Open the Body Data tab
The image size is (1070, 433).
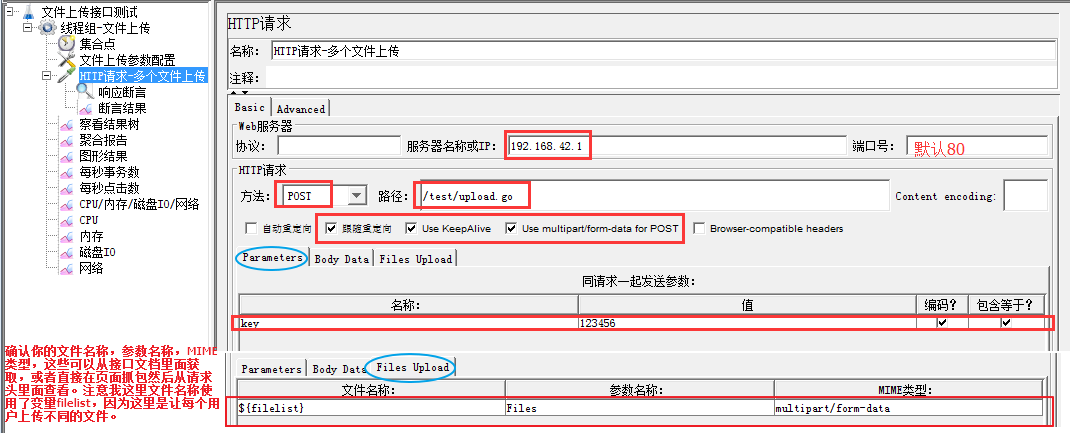pyautogui.click(x=341, y=258)
